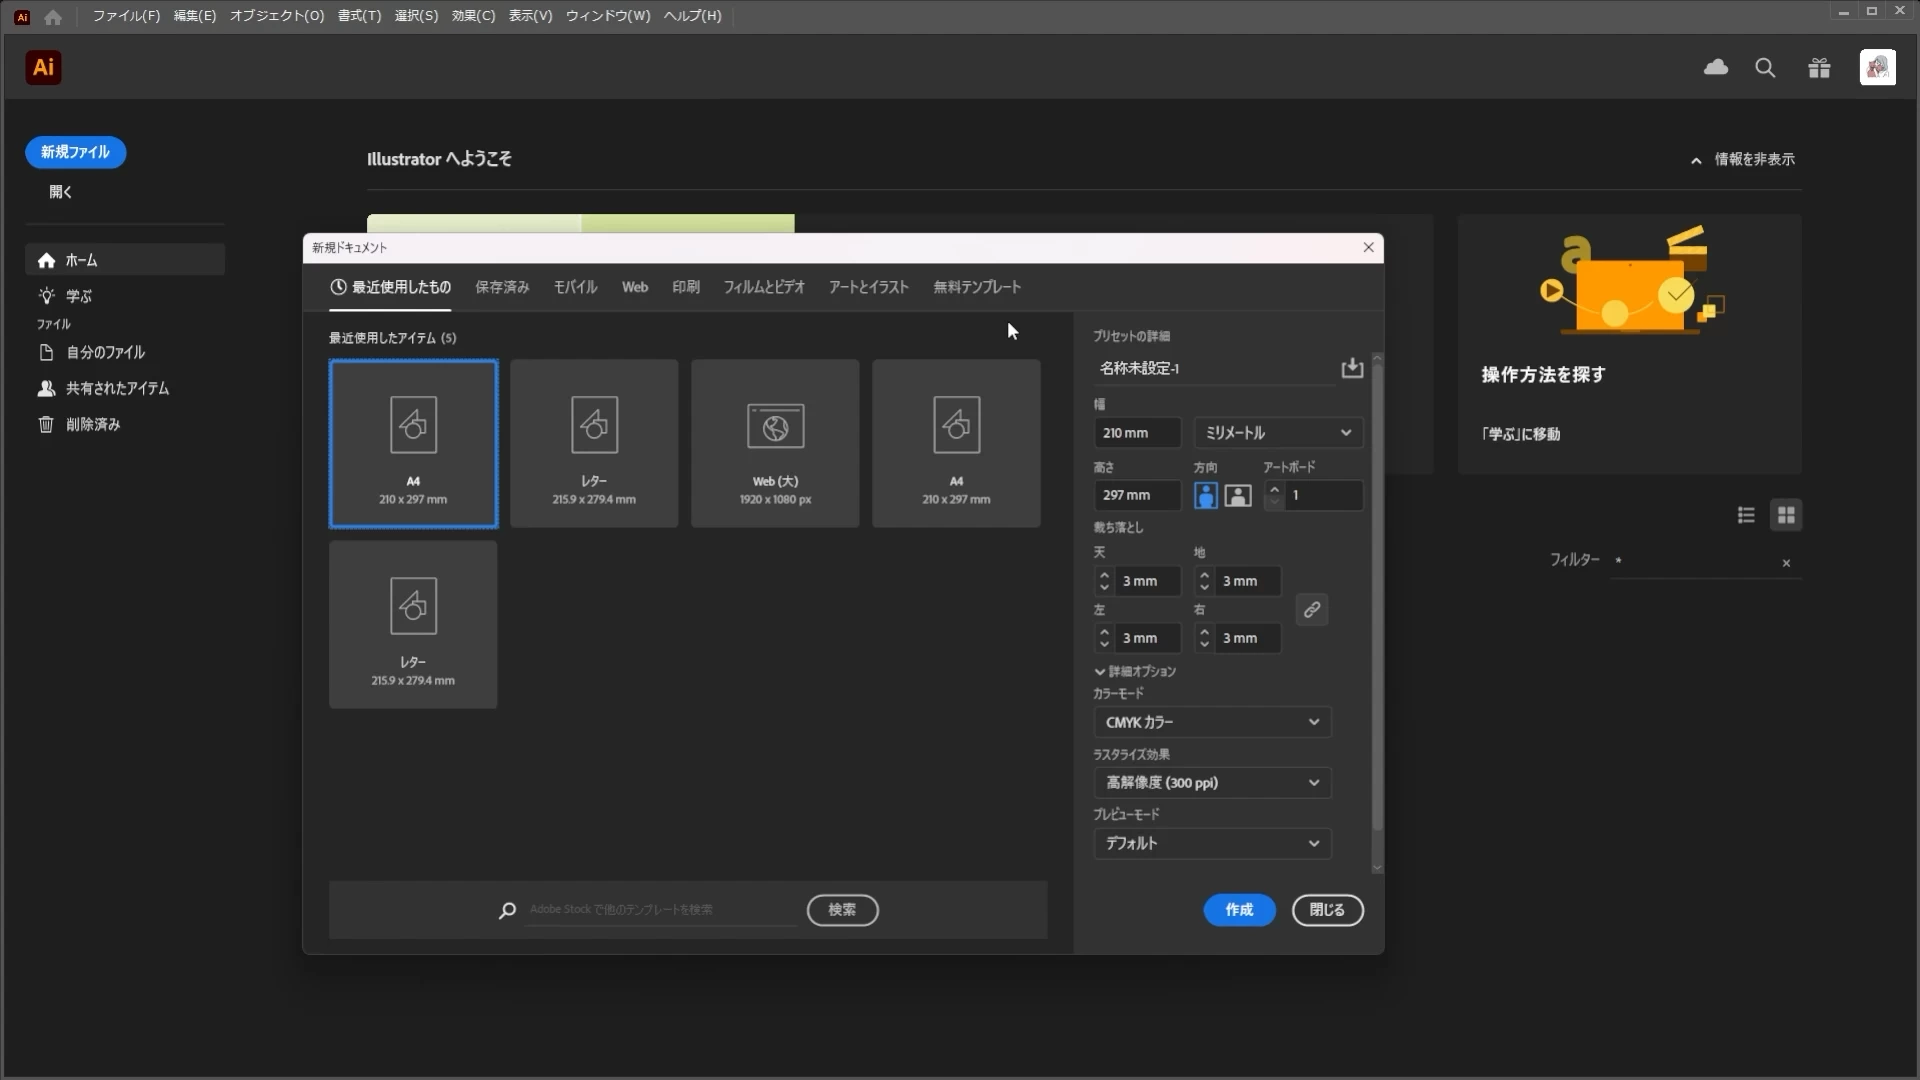Click the 開く button in the sidebar
This screenshot has height=1080, width=1920.
point(60,192)
